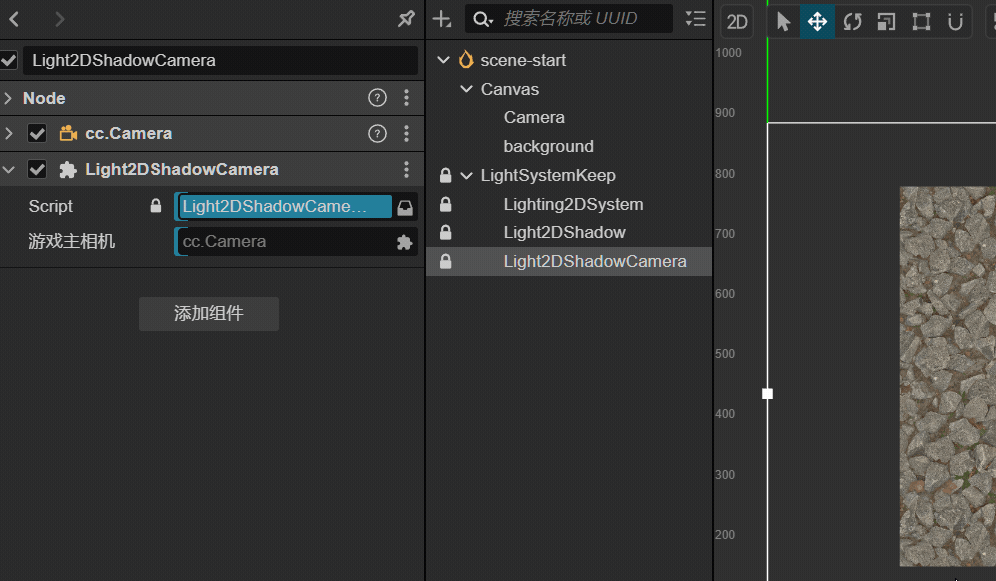Collapse all hierarchy nodes list icon

(x=696, y=19)
